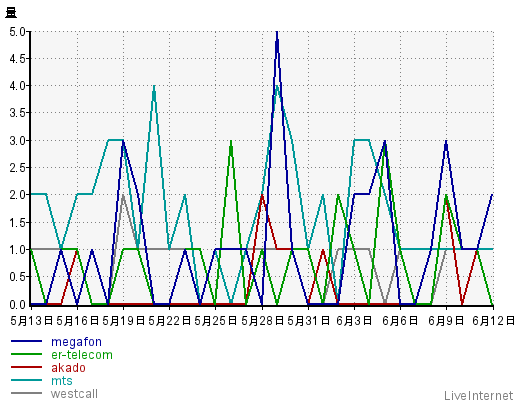Click the mts legend label
The height and width of the screenshot is (405, 520).
[x=62, y=381]
